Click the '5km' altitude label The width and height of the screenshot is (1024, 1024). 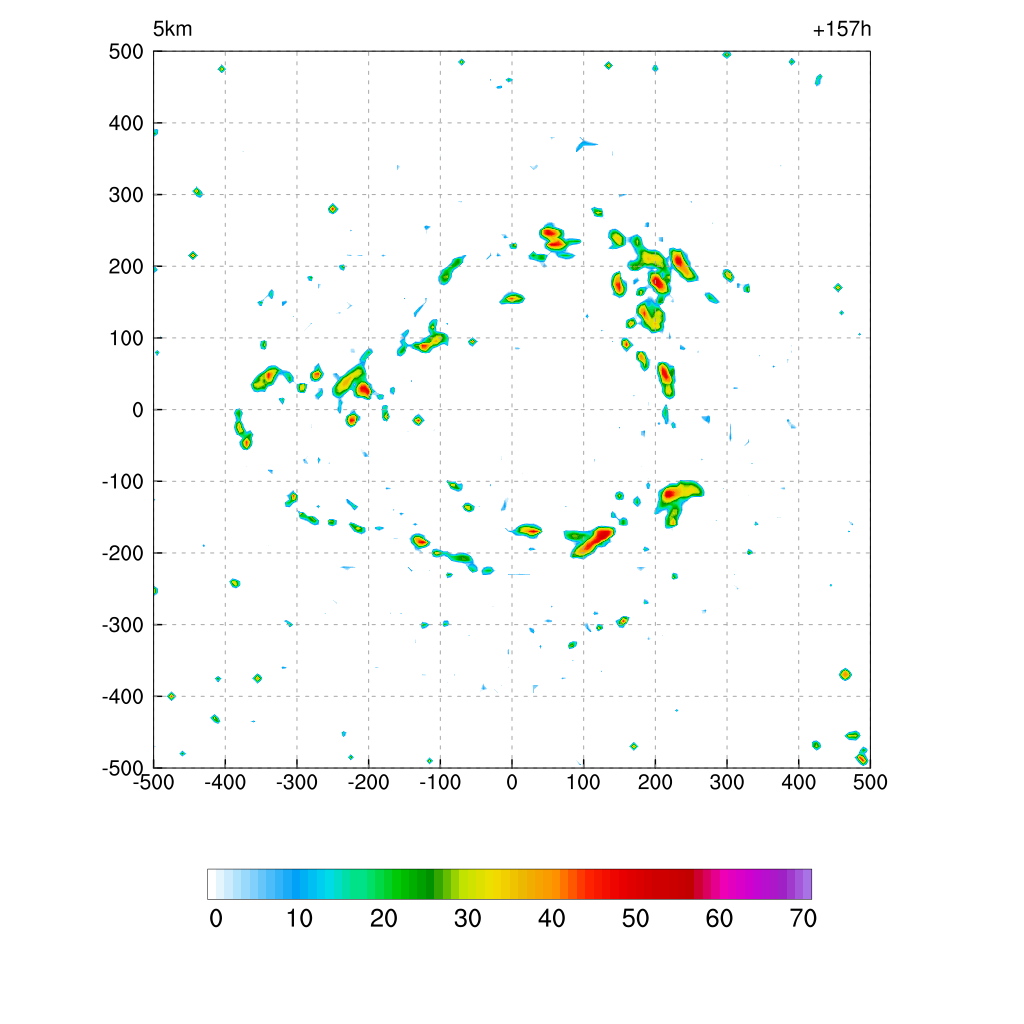coord(172,29)
